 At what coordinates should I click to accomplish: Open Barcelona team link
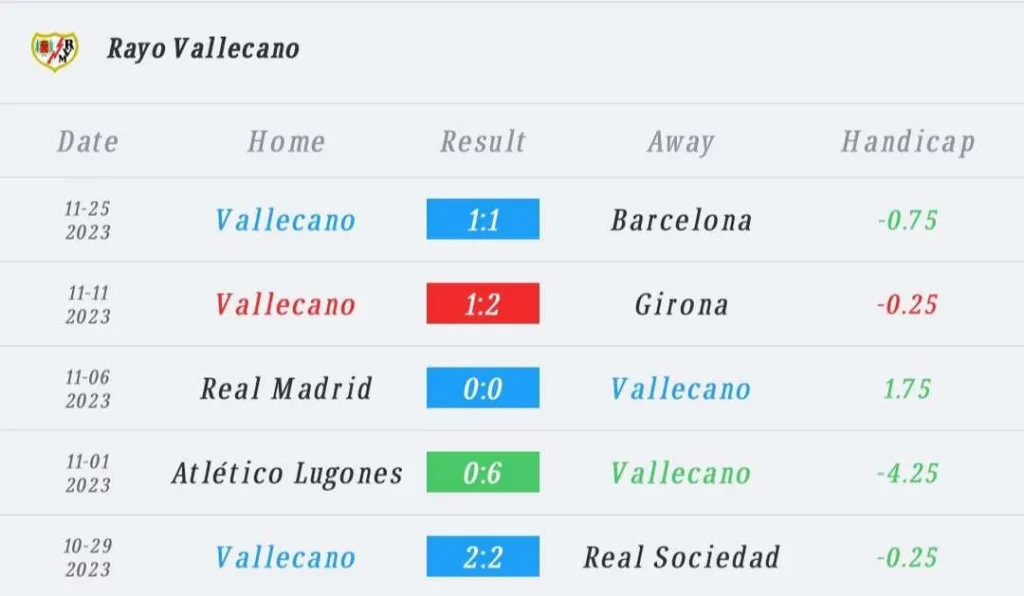tap(681, 220)
